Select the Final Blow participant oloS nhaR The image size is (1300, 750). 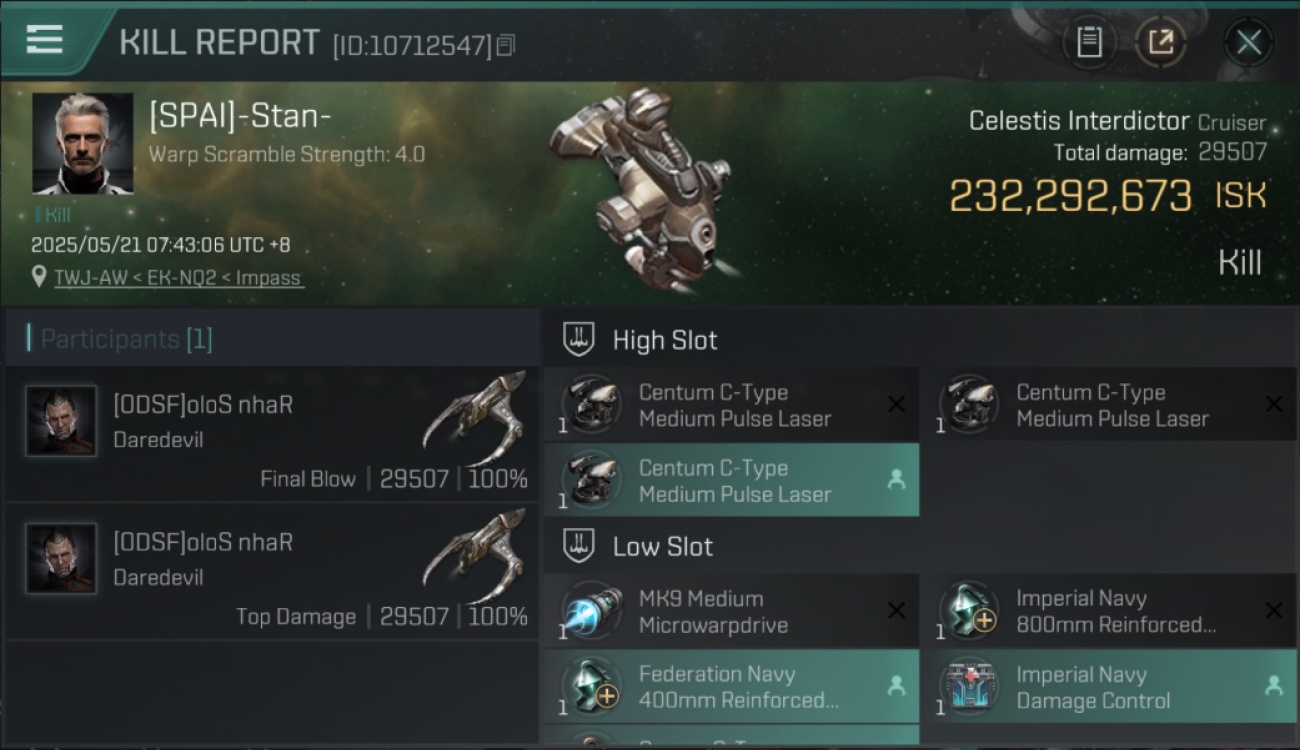coord(272,434)
